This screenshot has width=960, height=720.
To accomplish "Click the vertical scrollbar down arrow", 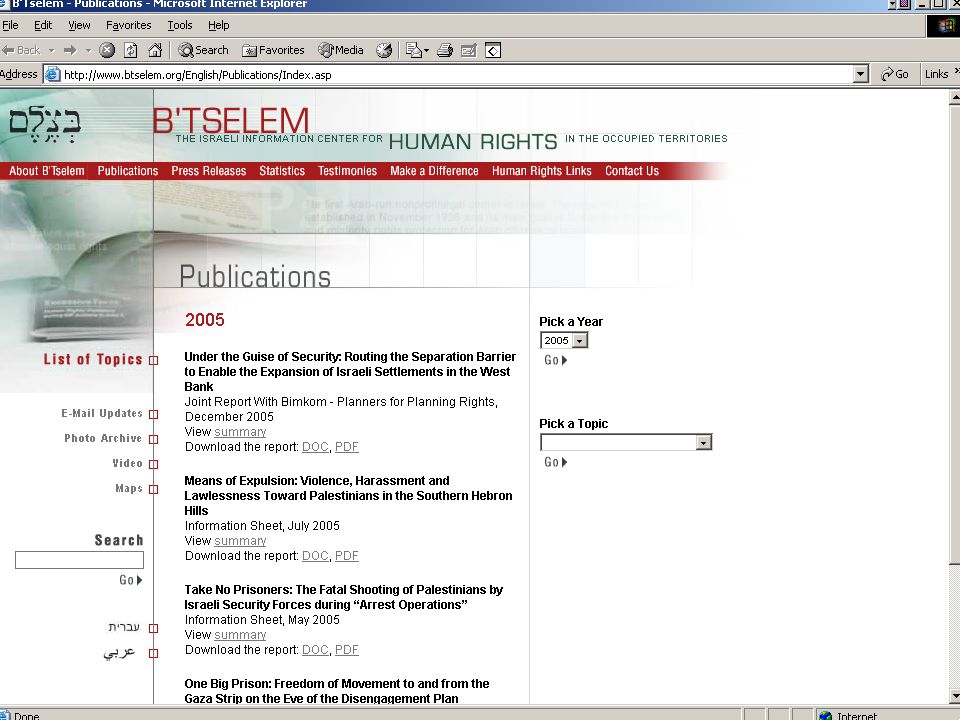I will 954,696.
